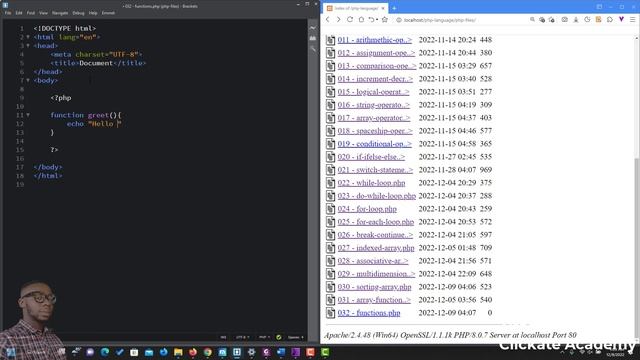This screenshot has height=360, width=640.
Task: Open the 025 - for-each-loop.php link
Action: (376, 222)
